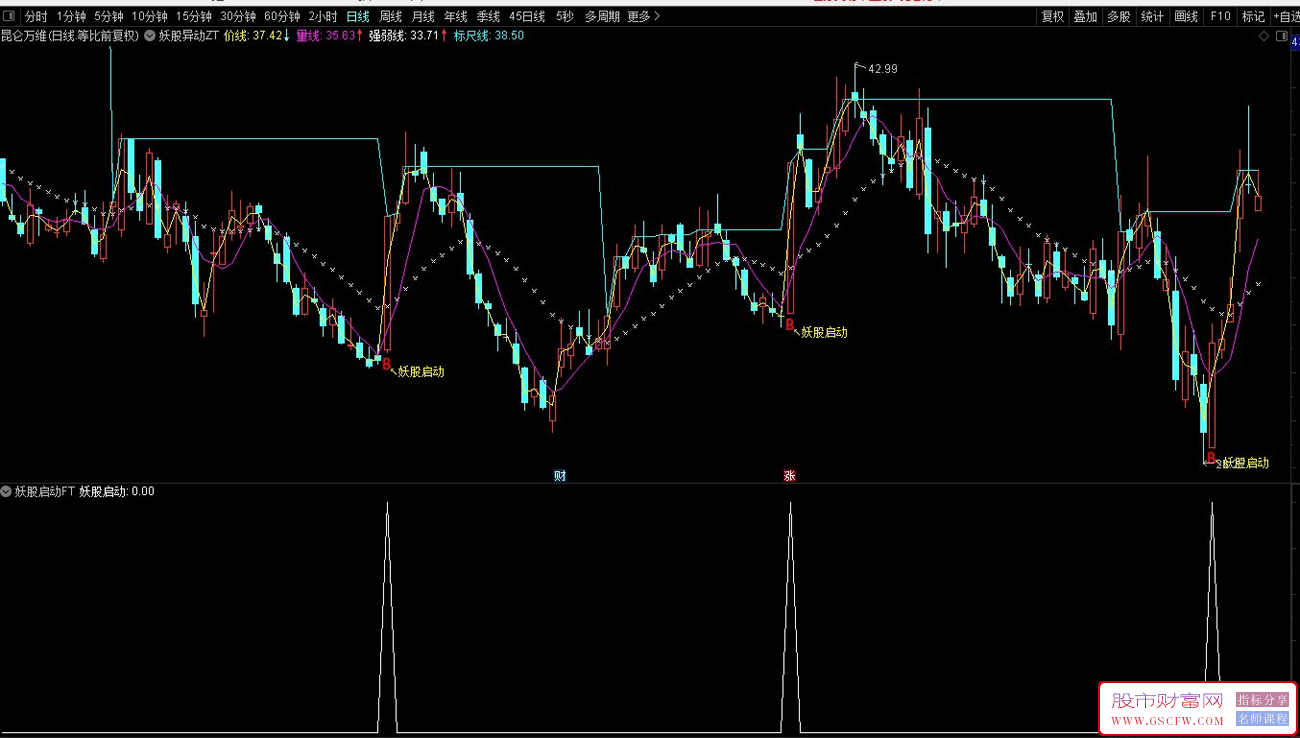Click the 多股 multi-stock button
1300x738 pixels.
1119,16
